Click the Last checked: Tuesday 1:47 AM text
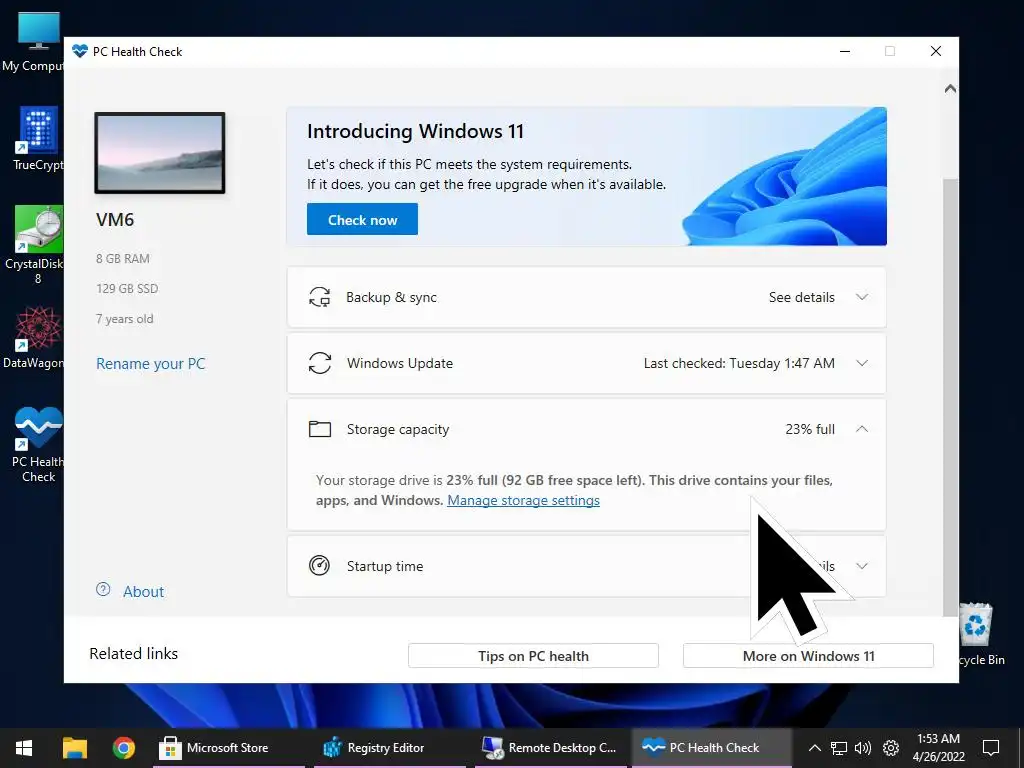 coord(739,363)
